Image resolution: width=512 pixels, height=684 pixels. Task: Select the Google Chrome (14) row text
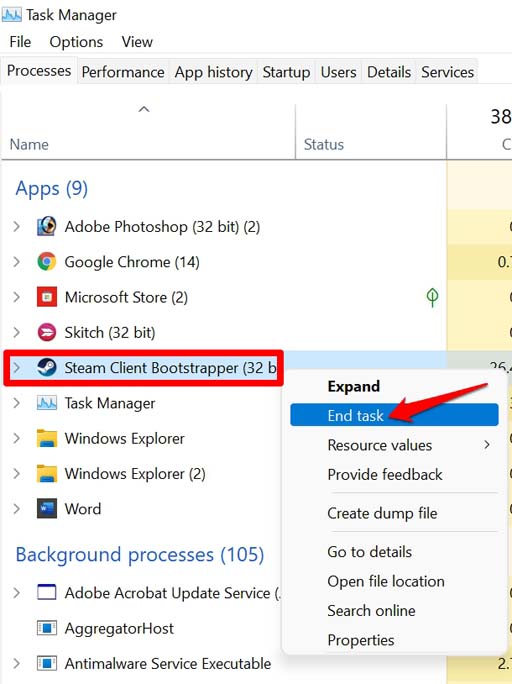[x=132, y=262]
